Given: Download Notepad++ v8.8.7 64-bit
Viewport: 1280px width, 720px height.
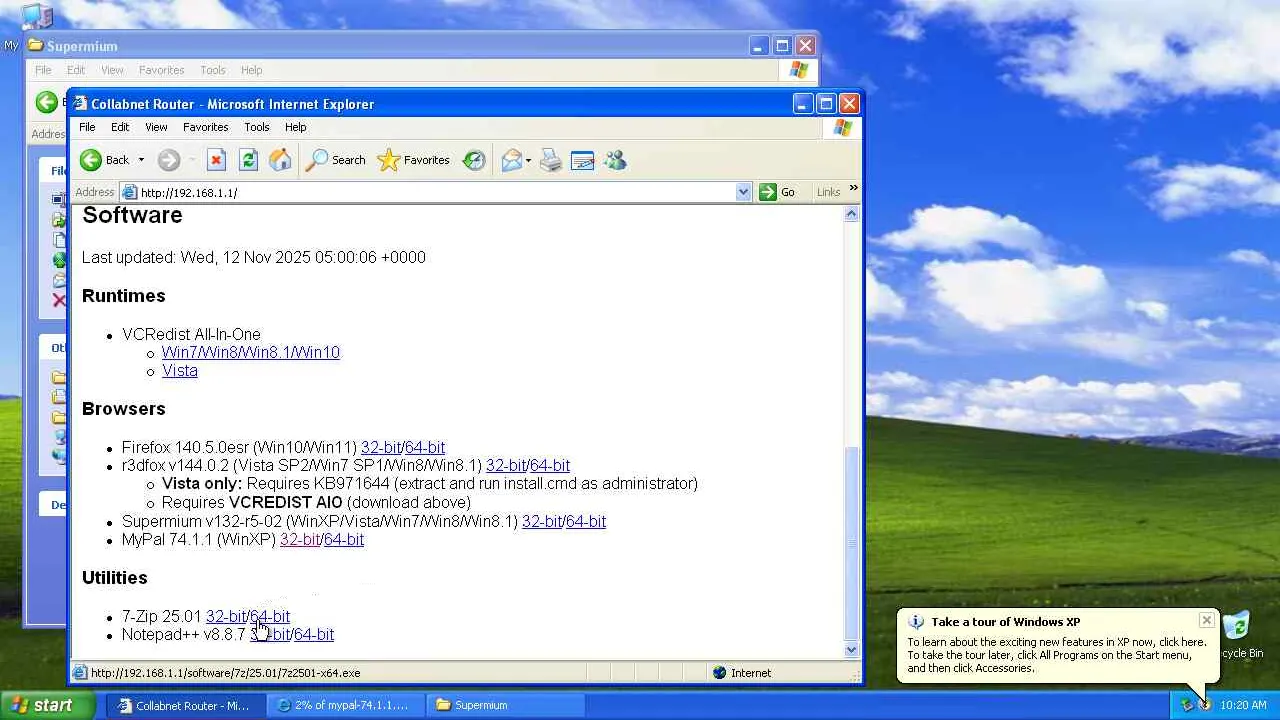Looking at the screenshot, I should (x=314, y=634).
